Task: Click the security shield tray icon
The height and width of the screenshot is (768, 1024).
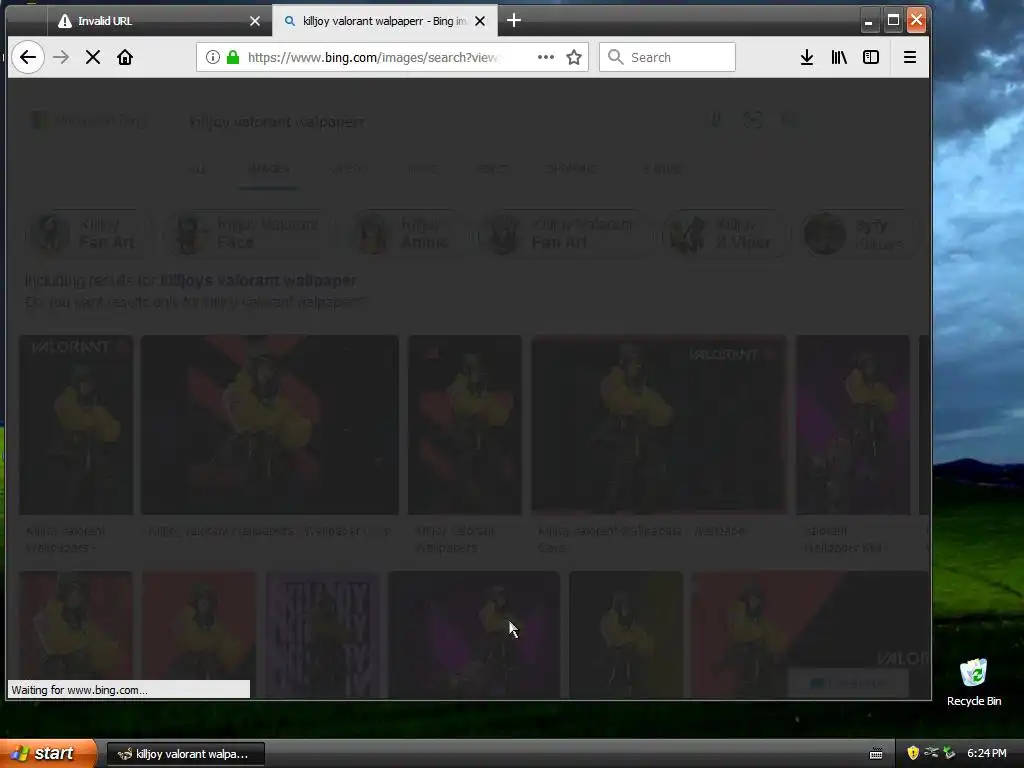Action: [x=913, y=753]
